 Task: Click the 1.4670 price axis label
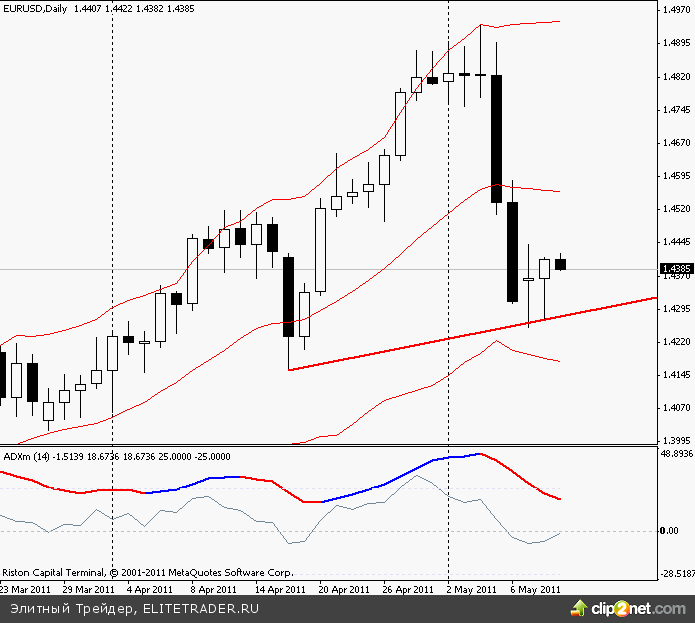coord(676,143)
